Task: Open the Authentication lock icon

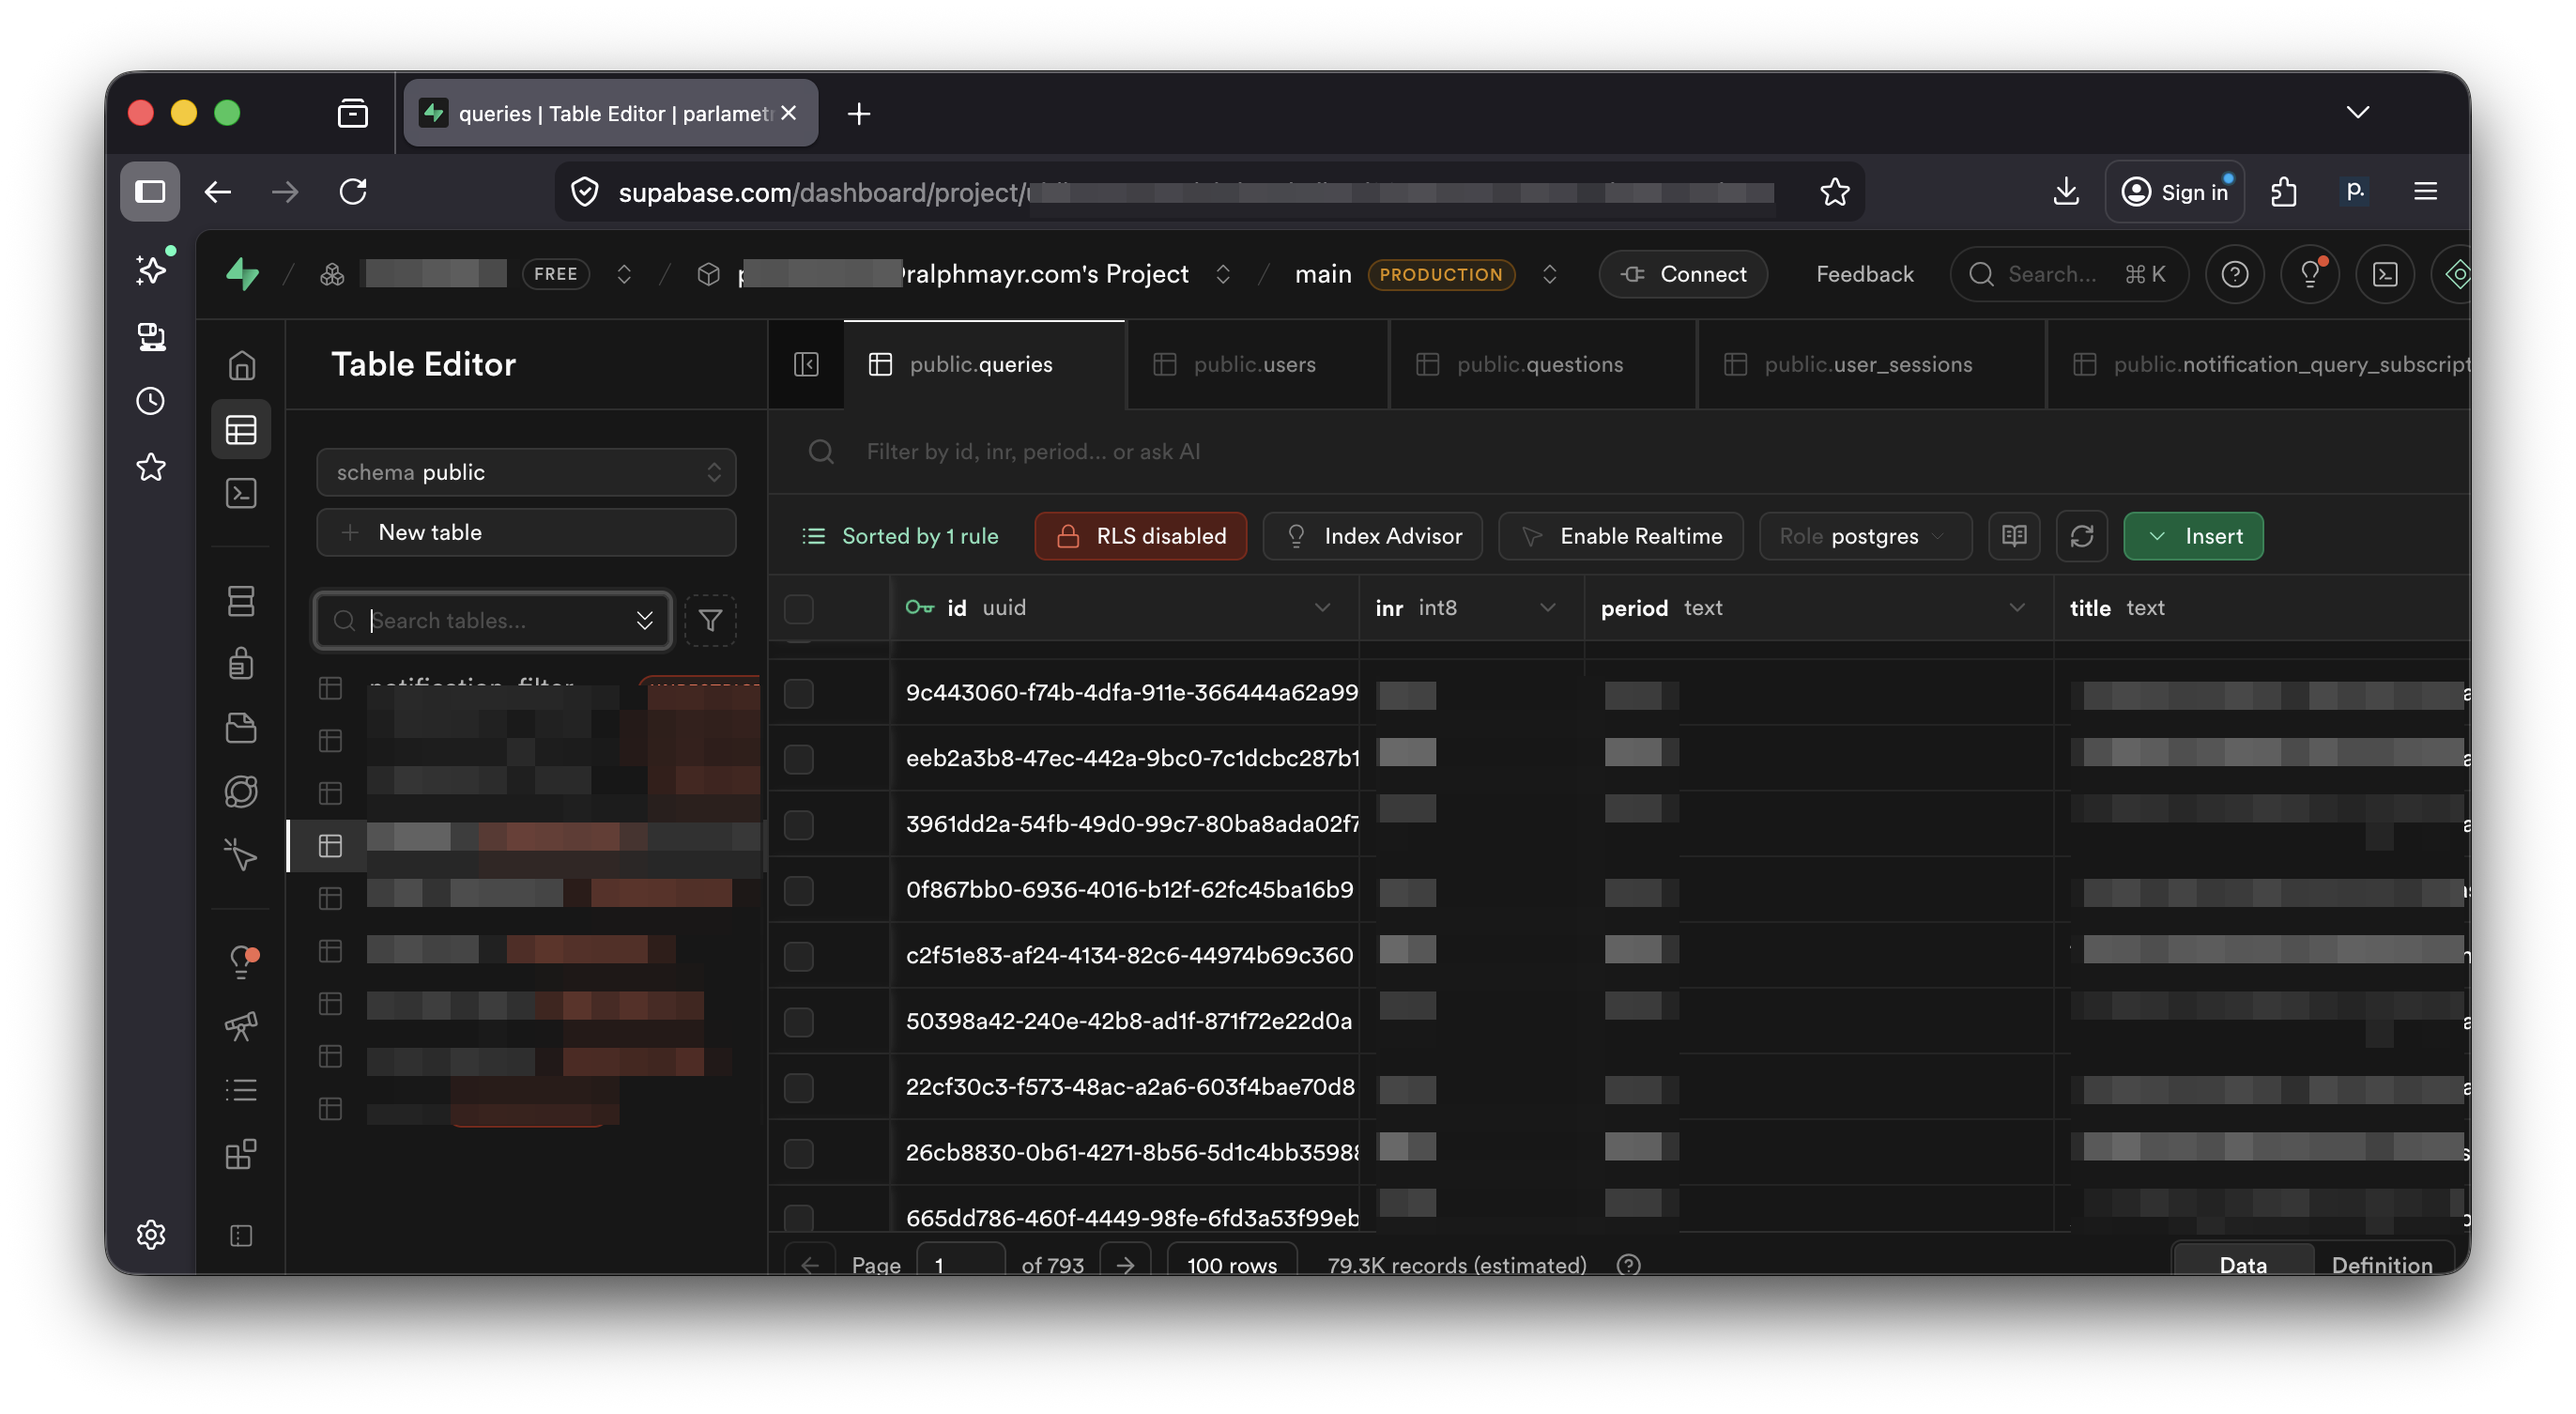Action: [241, 663]
